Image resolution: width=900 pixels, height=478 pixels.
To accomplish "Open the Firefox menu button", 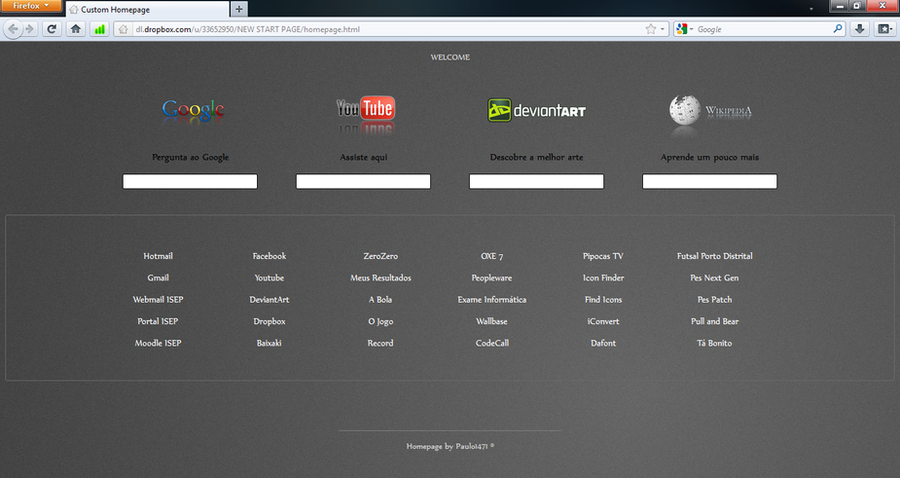I will (30, 6).
